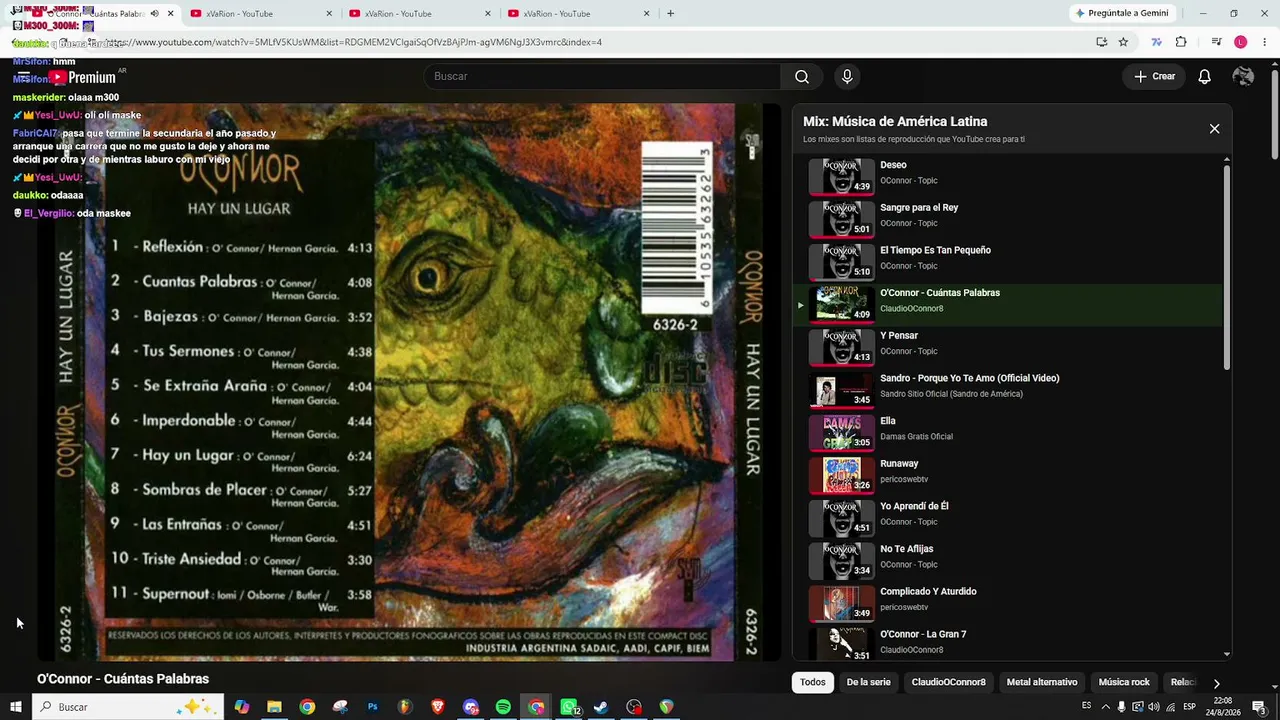Screen dimensions: 1280x720
Task: Open the Chrome three-dot menu
Action: (1264, 42)
